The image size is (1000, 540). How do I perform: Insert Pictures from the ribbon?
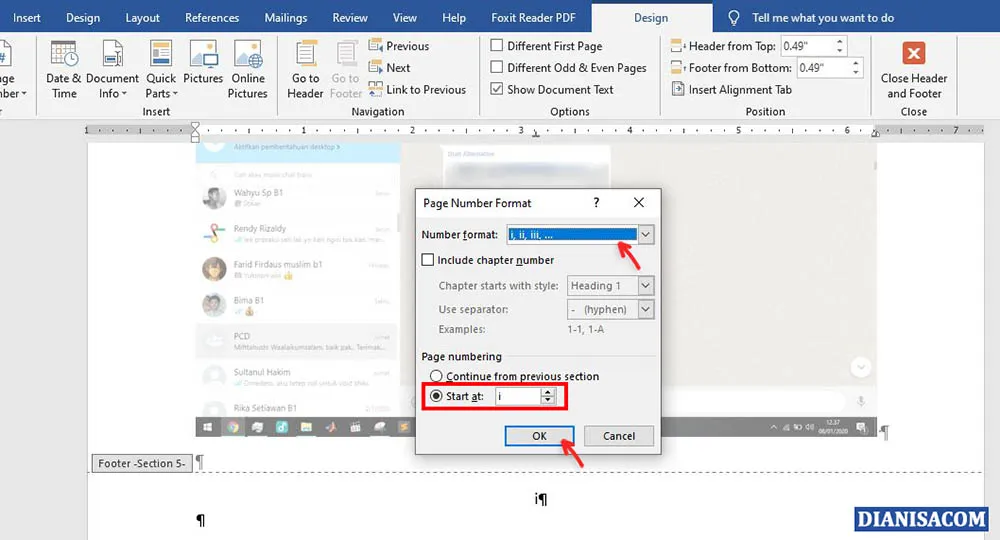(x=203, y=56)
